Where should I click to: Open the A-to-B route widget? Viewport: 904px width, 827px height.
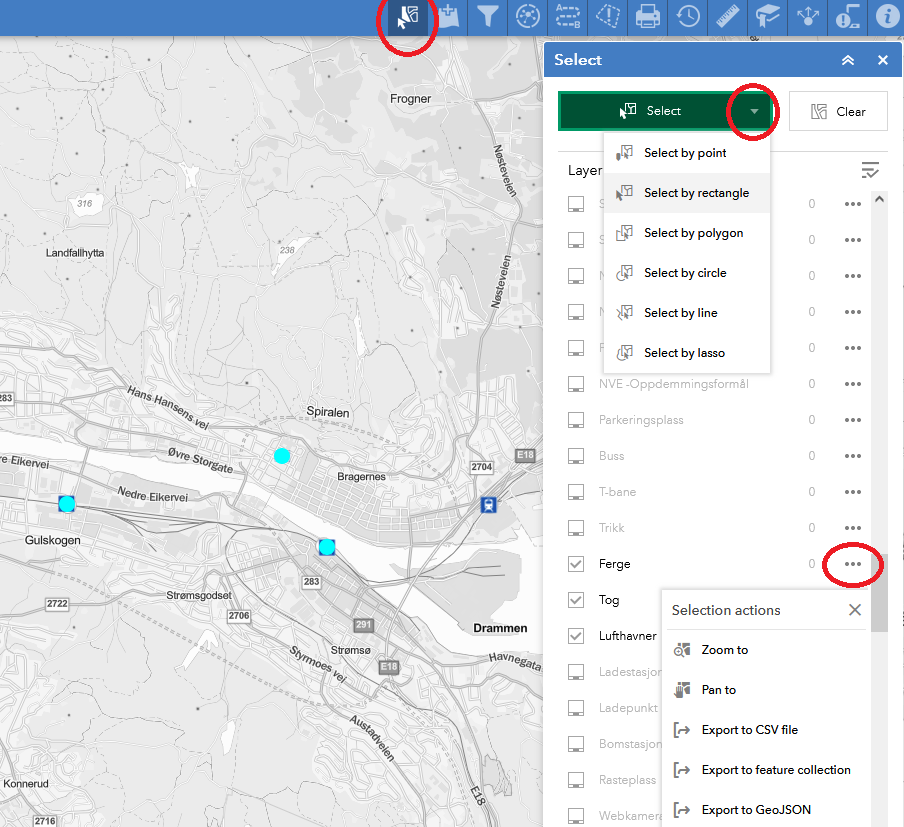(568, 17)
